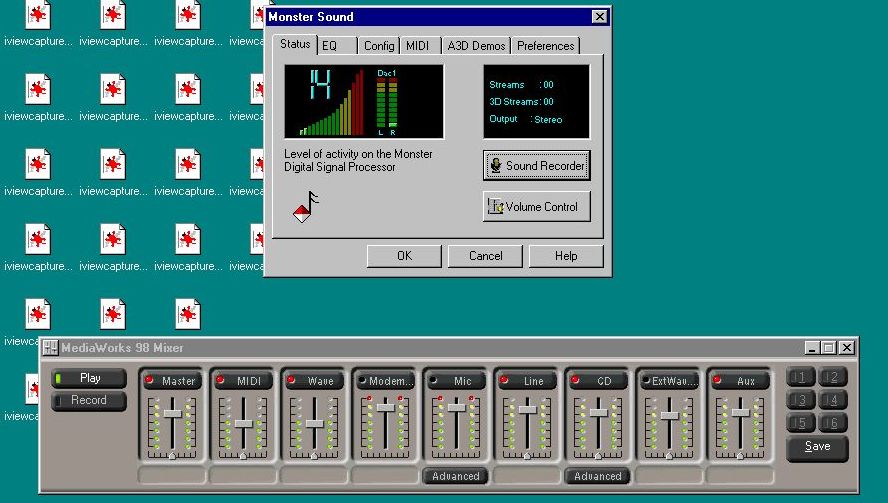888x503 pixels.
Task: Click the "Streams : 00" readout
Action: pos(521,84)
